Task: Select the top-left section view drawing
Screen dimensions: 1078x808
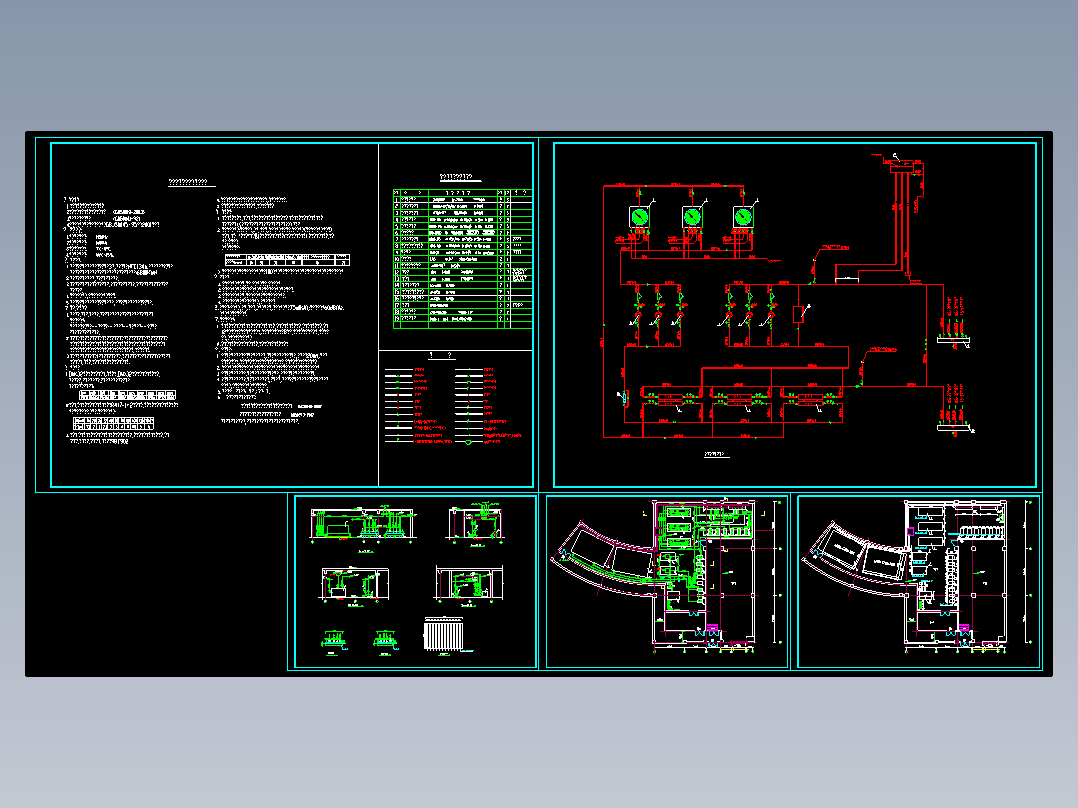Action: point(363,527)
